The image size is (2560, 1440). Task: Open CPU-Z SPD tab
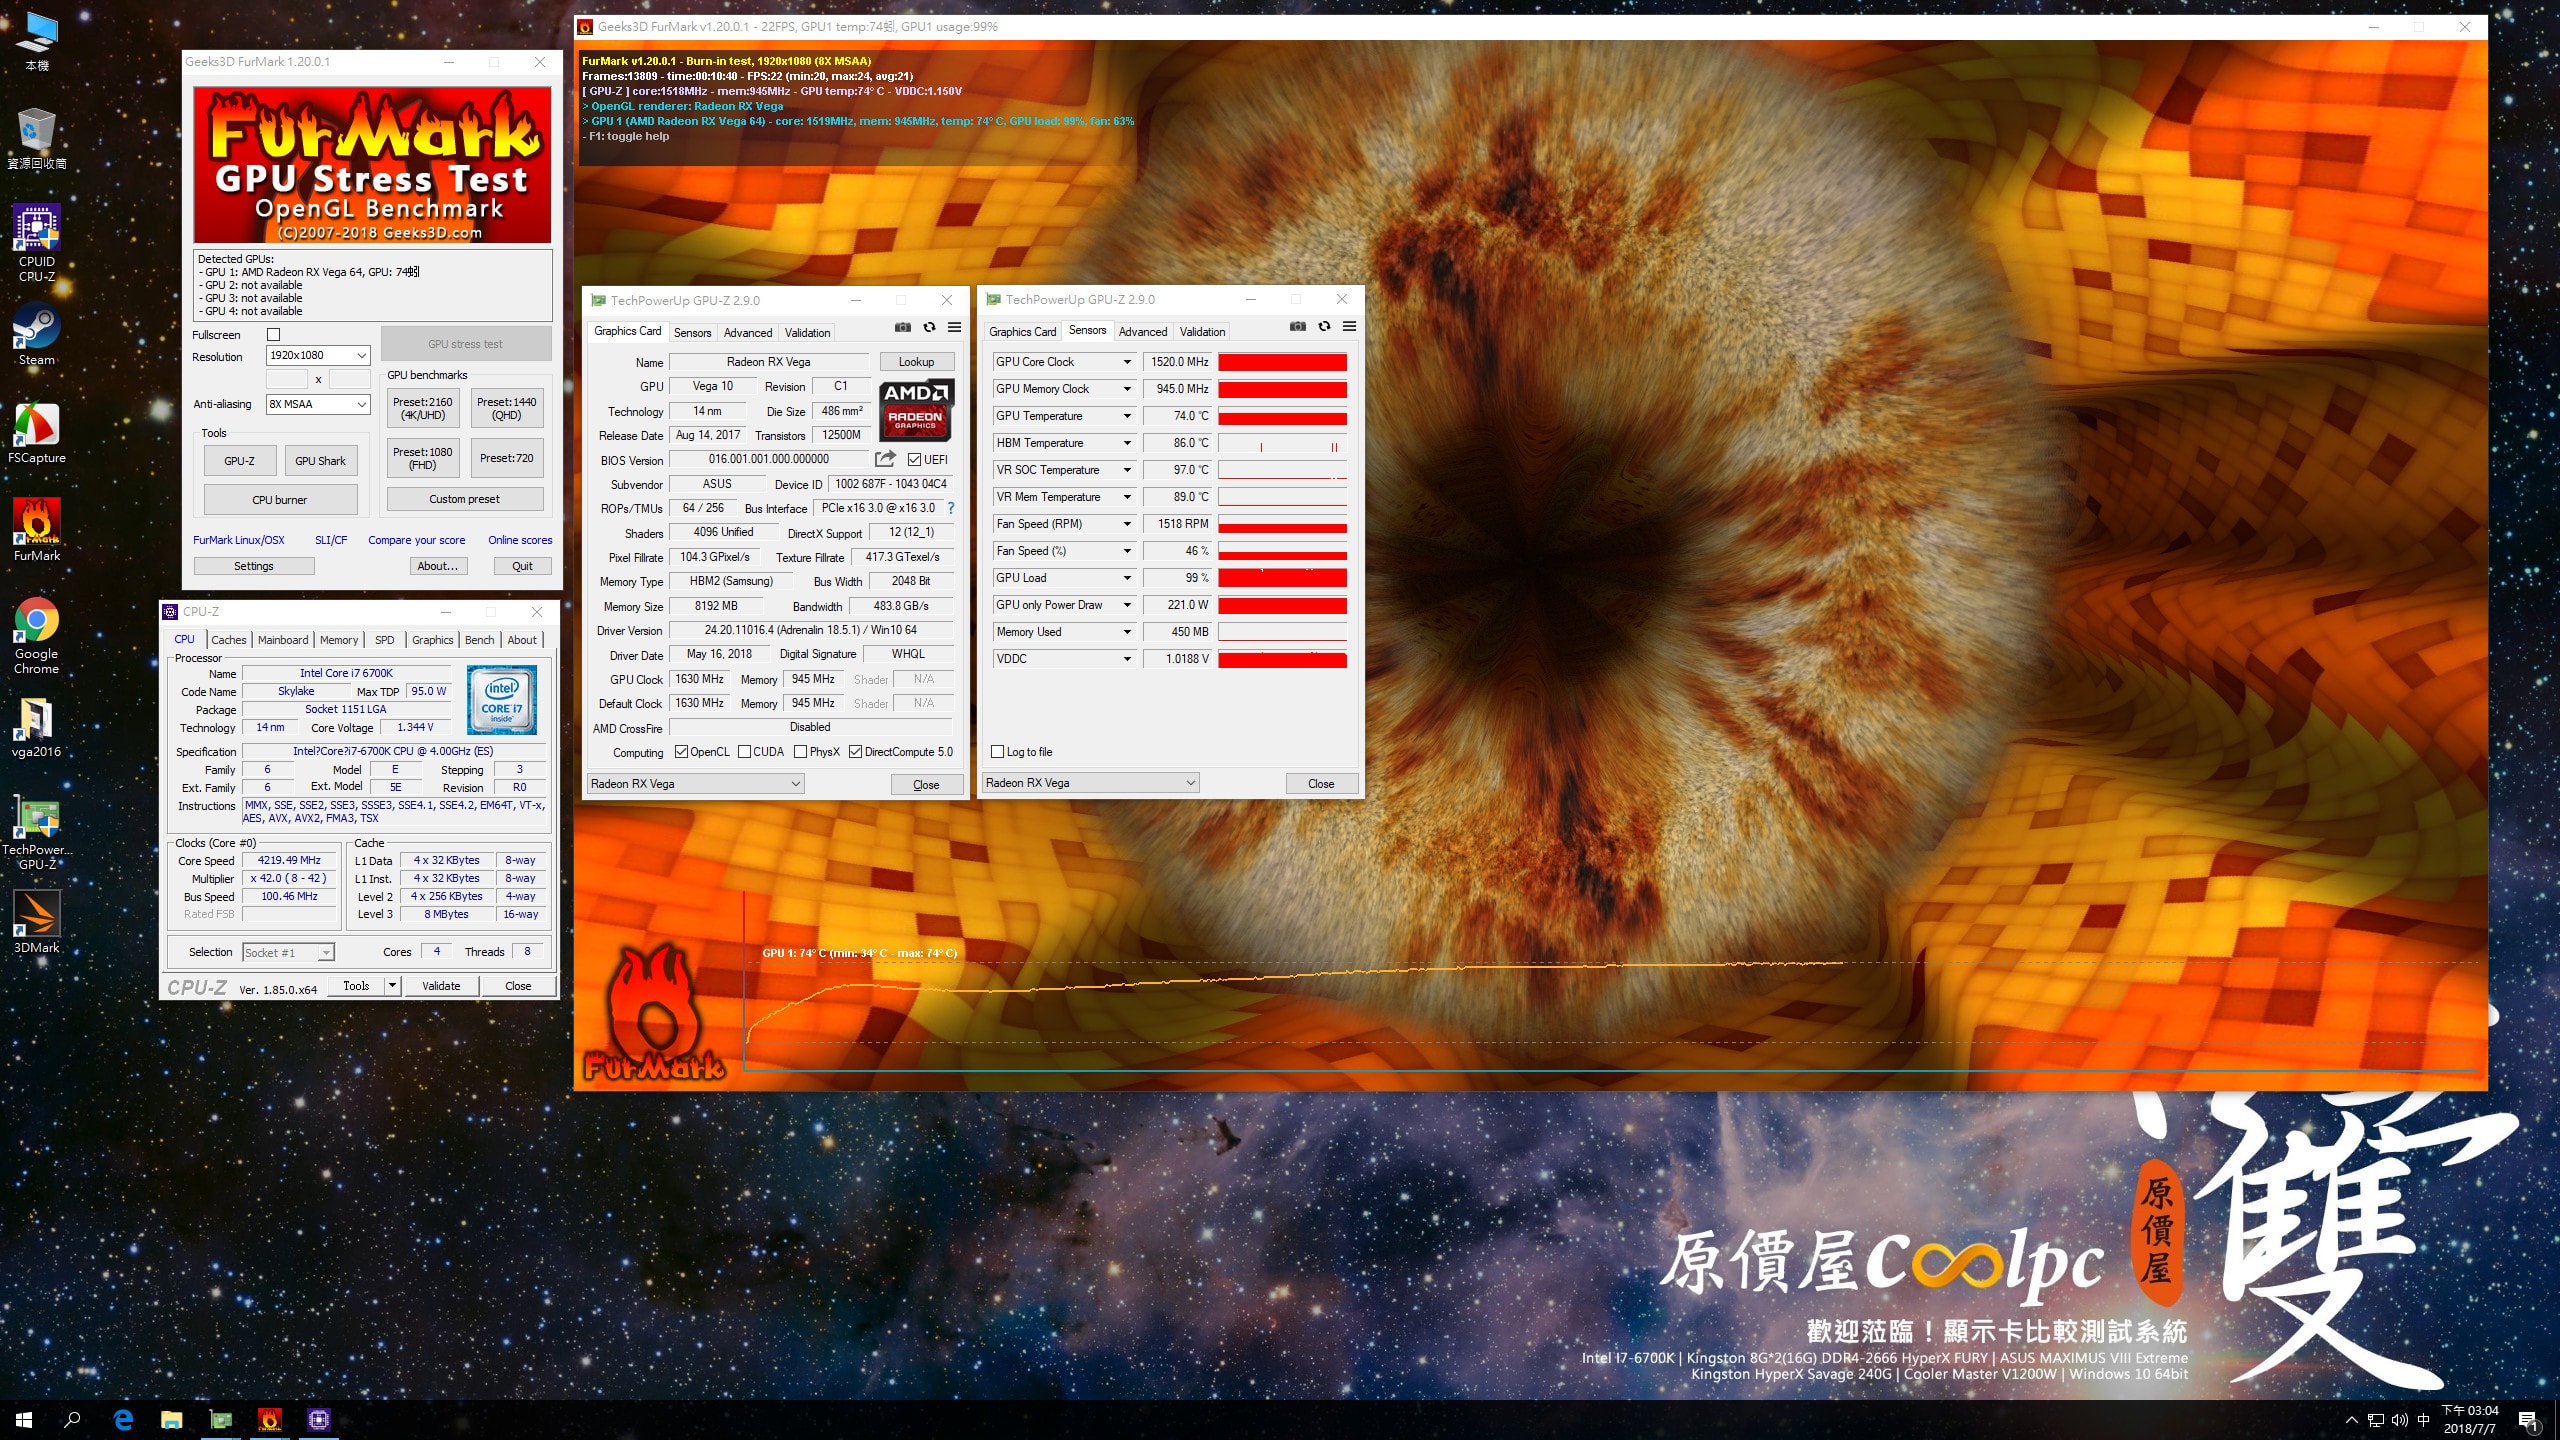click(385, 640)
